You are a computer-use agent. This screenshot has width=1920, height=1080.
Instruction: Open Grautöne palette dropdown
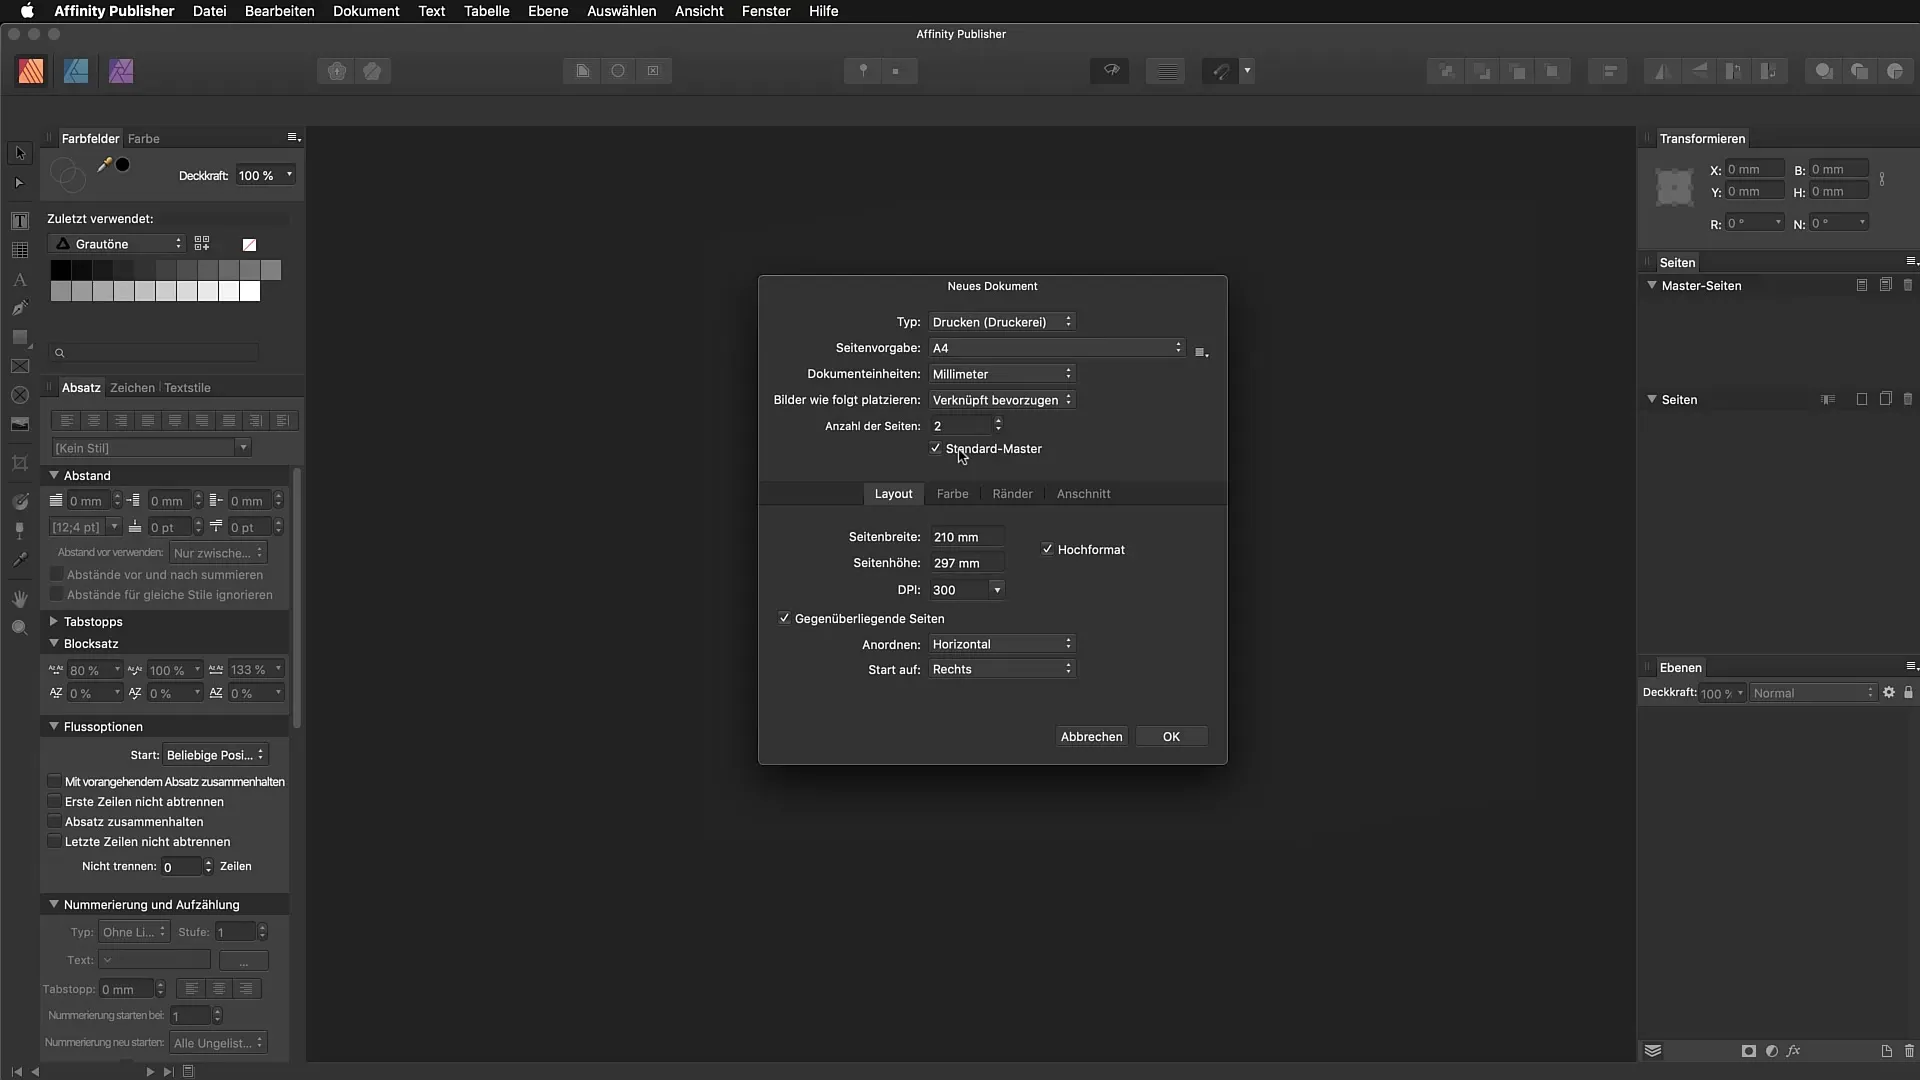coord(117,244)
